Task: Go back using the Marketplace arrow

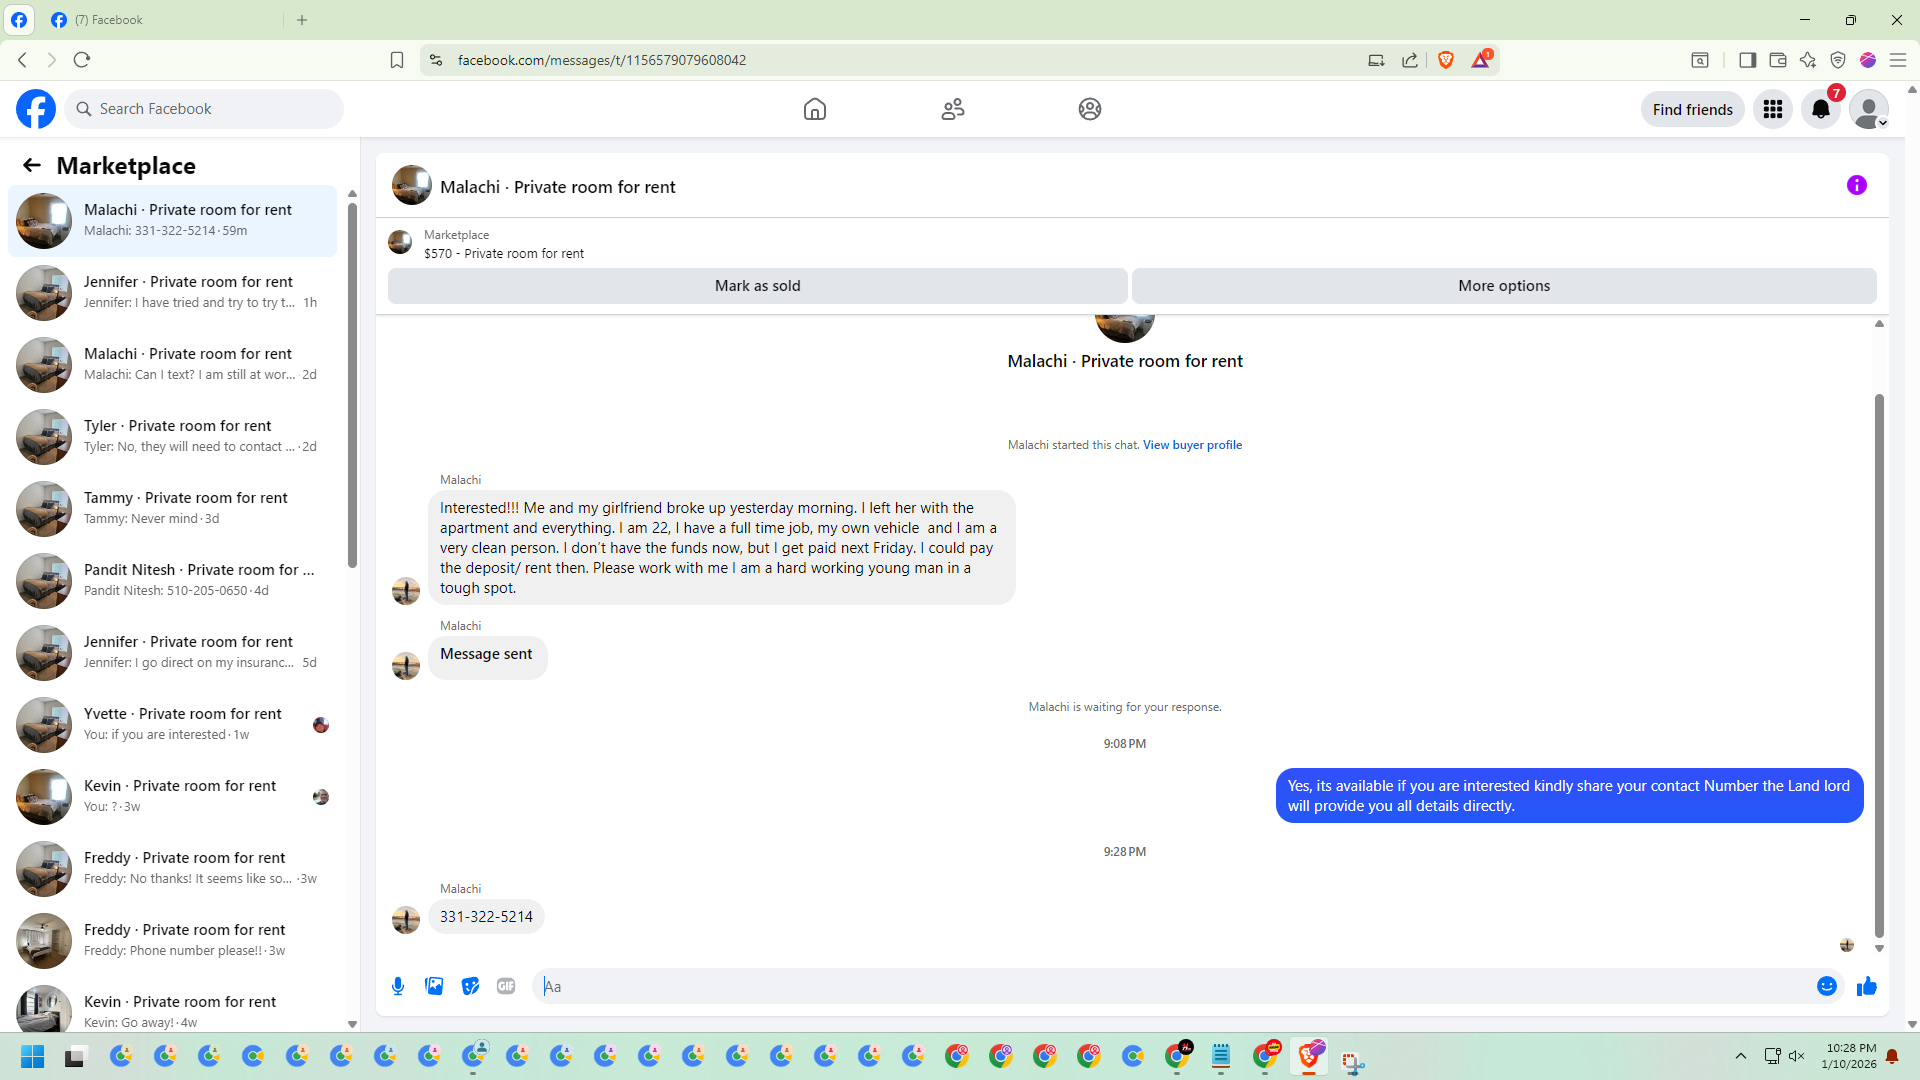Action: pos(32,165)
